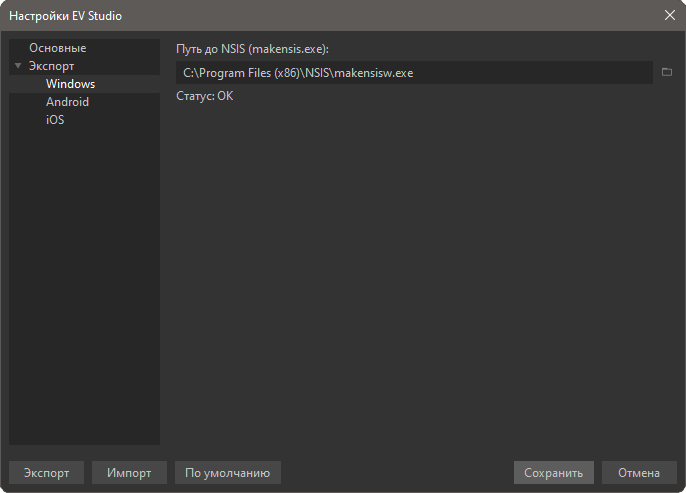Click the end of makensisw.exe path text
Viewport: 686px width, 493px height.
pyautogui.click(x=414, y=73)
